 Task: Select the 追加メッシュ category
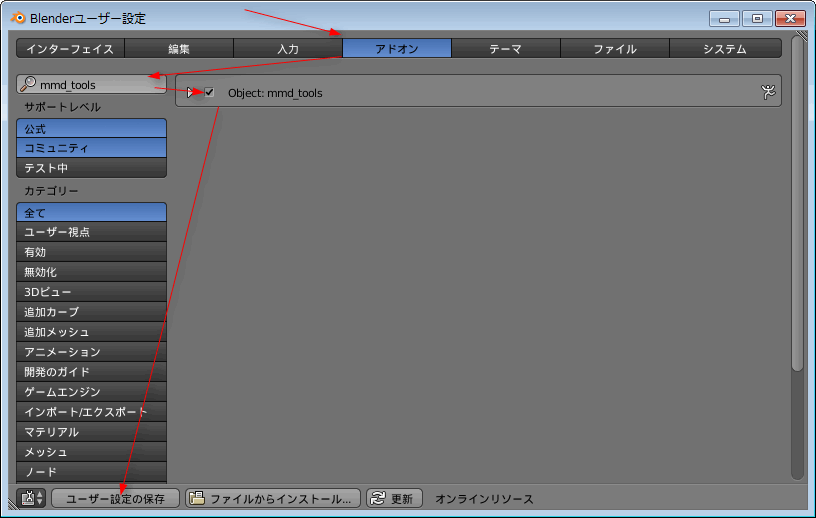pos(92,332)
